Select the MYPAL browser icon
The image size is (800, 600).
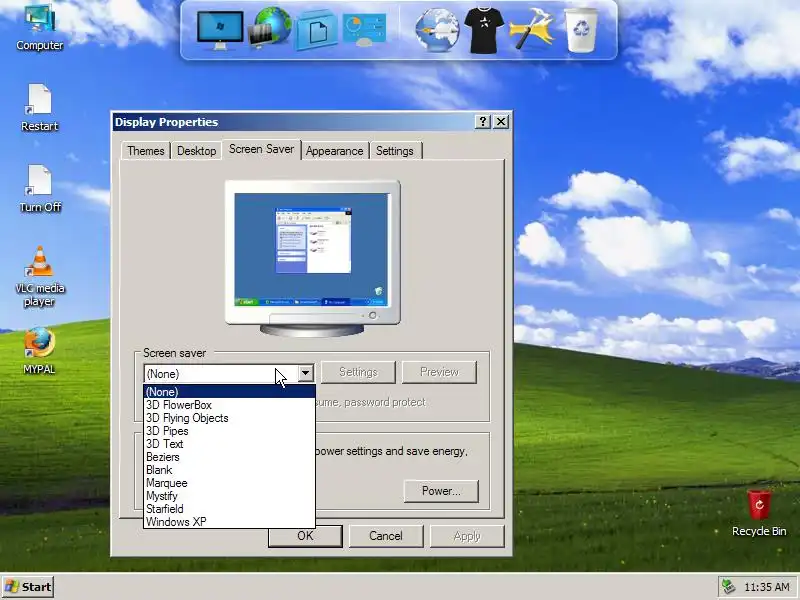(x=39, y=351)
